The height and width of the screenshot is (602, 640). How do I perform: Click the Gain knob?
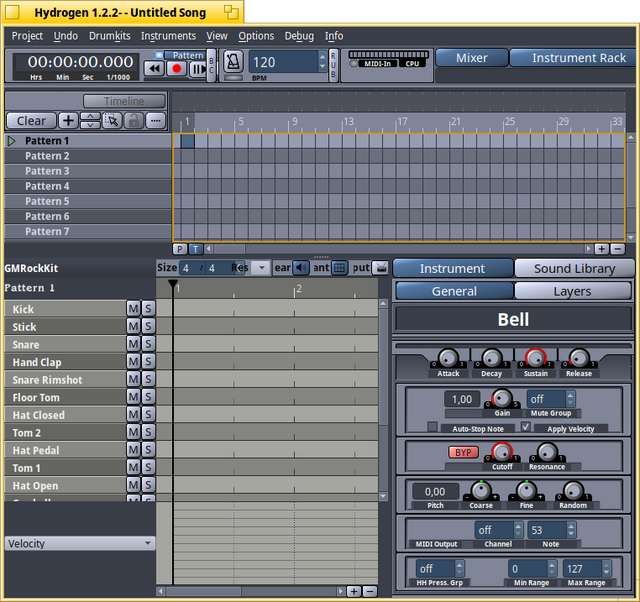coord(502,398)
